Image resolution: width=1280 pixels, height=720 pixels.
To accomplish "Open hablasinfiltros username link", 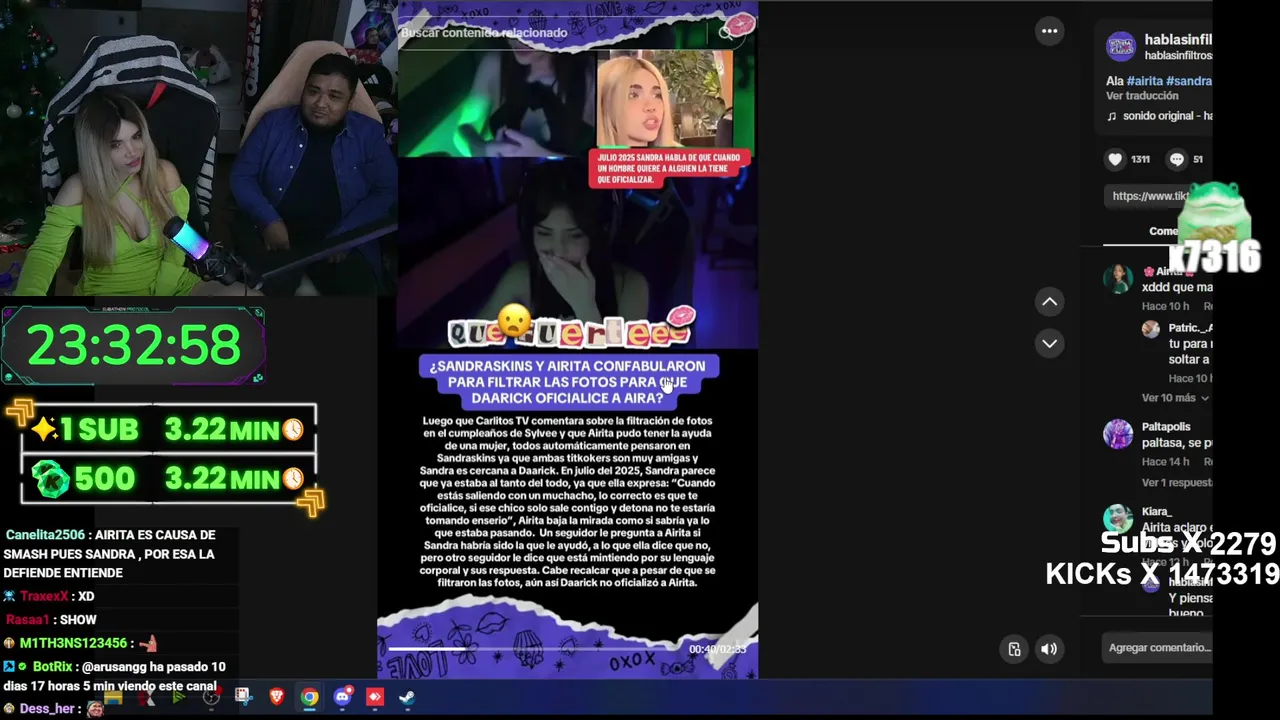I will click(1178, 39).
